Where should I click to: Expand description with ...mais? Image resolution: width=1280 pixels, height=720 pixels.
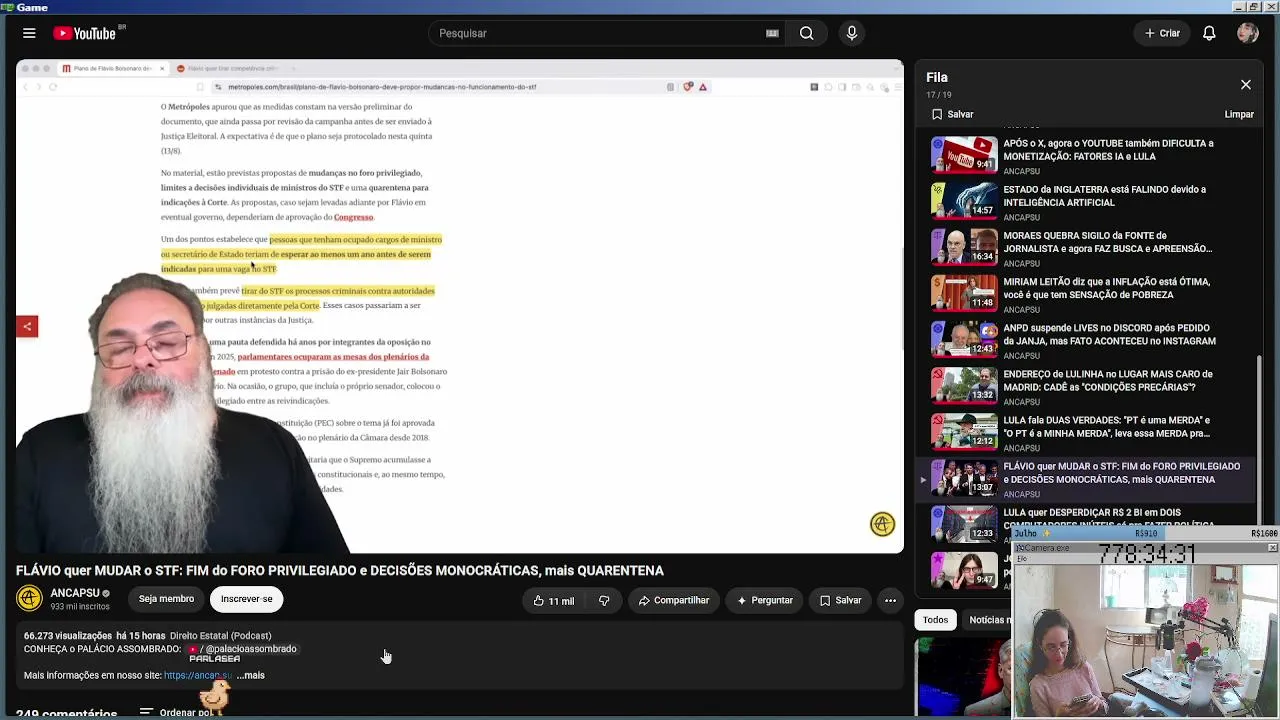pyautogui.click(x=251, y=675)
